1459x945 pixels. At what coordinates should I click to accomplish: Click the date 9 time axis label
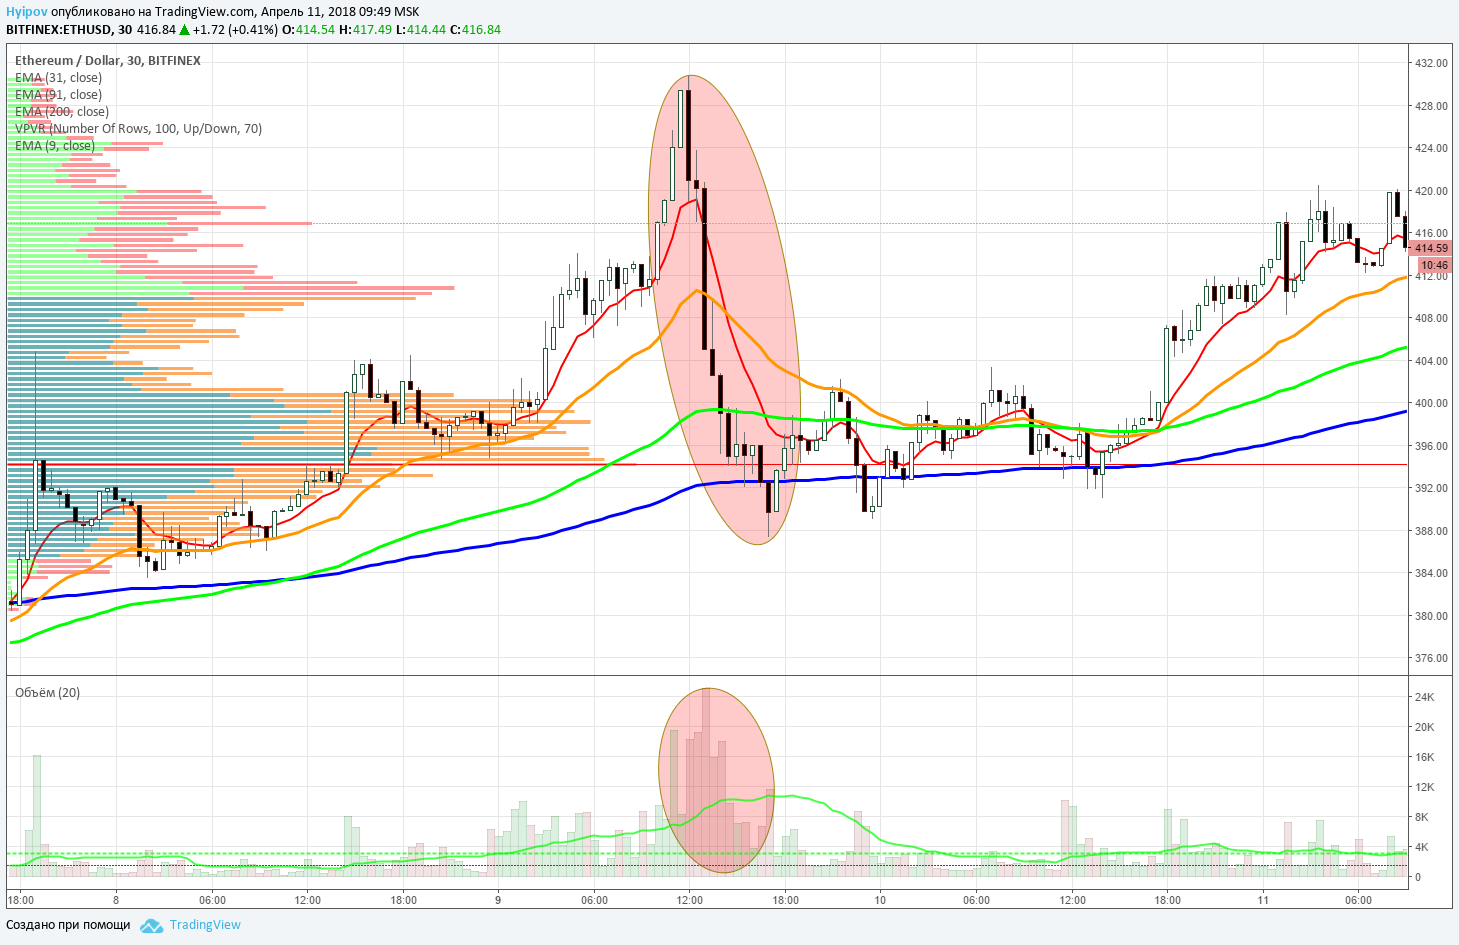[498, 900]
